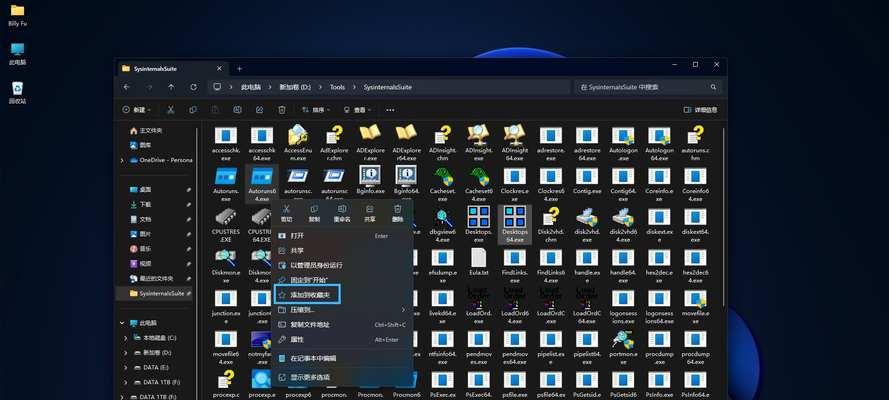889x400 pixels.
Task: Expand OneDrive - Personal in sidebar
Action: (x=122, y=160)
